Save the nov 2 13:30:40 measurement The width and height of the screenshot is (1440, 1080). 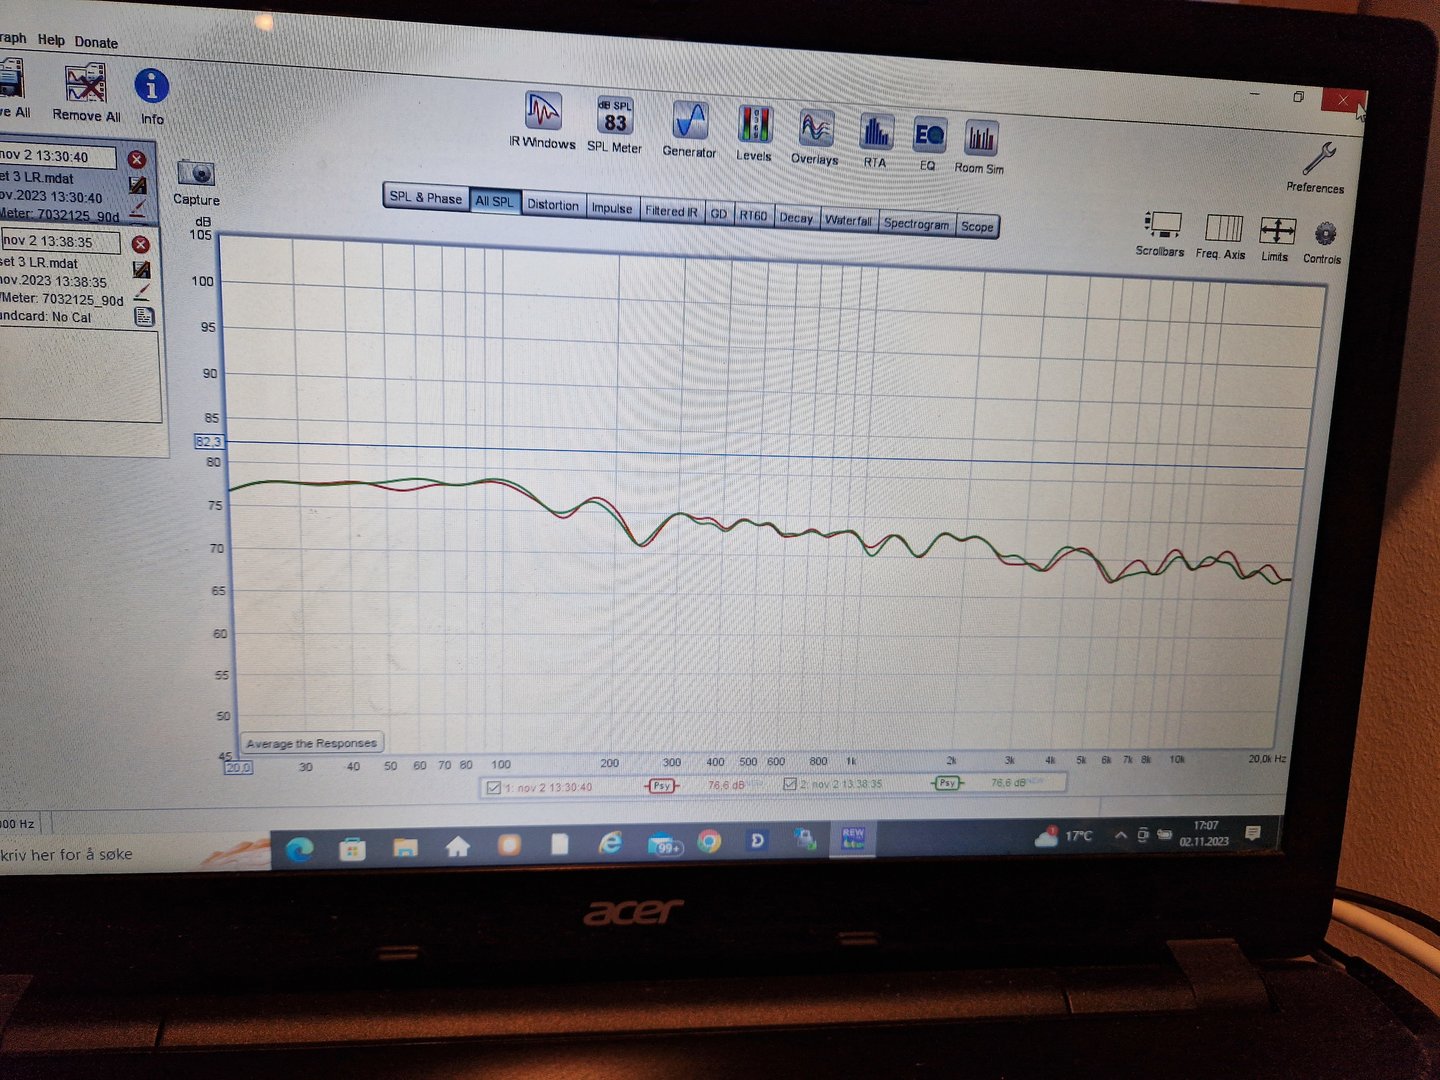139,186
